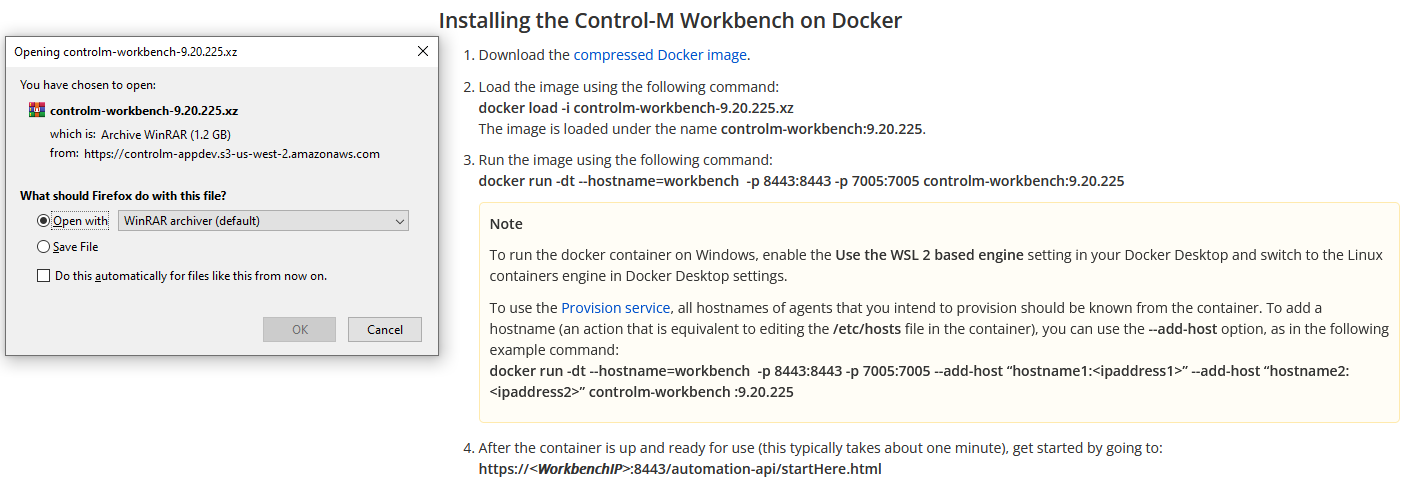The width and height of the screenshot is (1415, 494).
Task: Click the dialog title bar text
Action: [125, 51]
